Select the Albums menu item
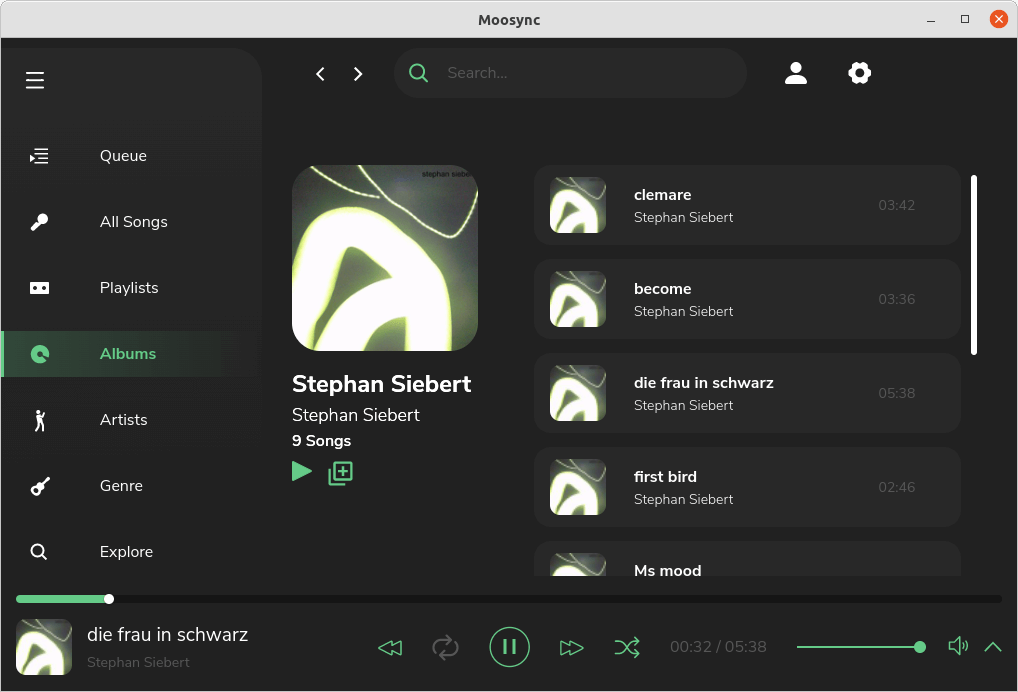1018x692 pixels. pos(132,354)
